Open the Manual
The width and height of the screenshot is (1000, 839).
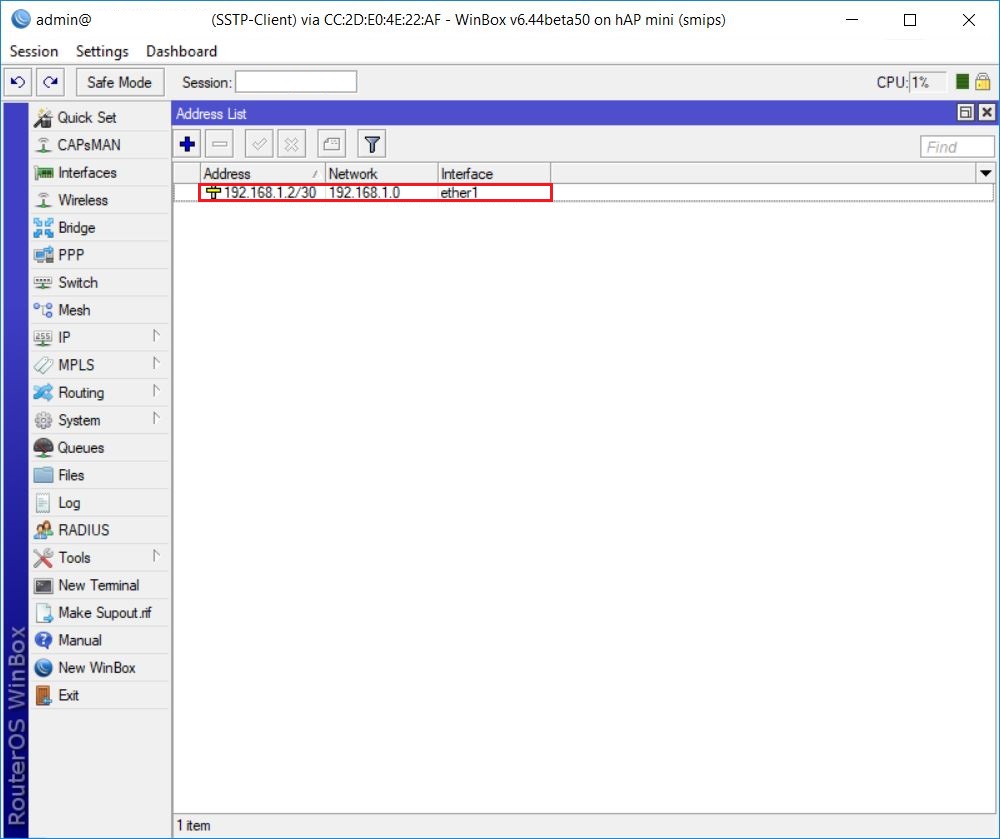(100, 640)
